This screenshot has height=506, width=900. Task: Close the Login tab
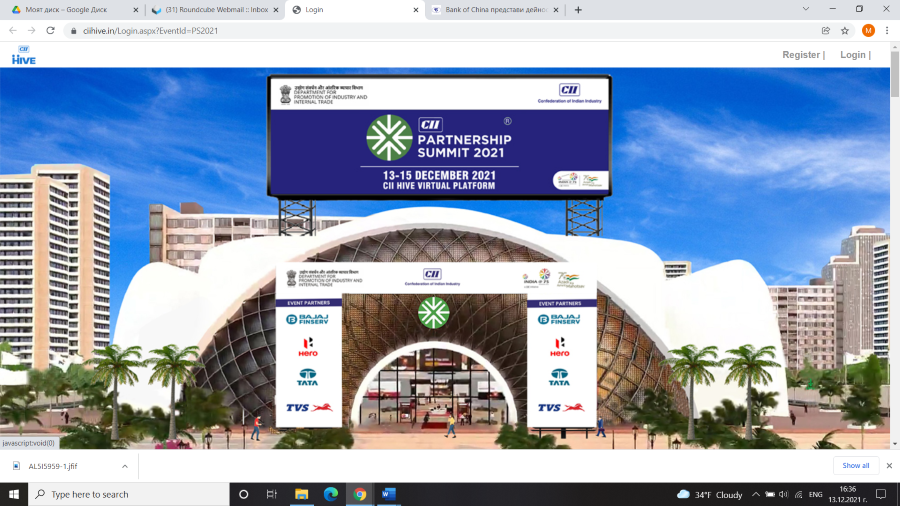(x=416, y=10)
